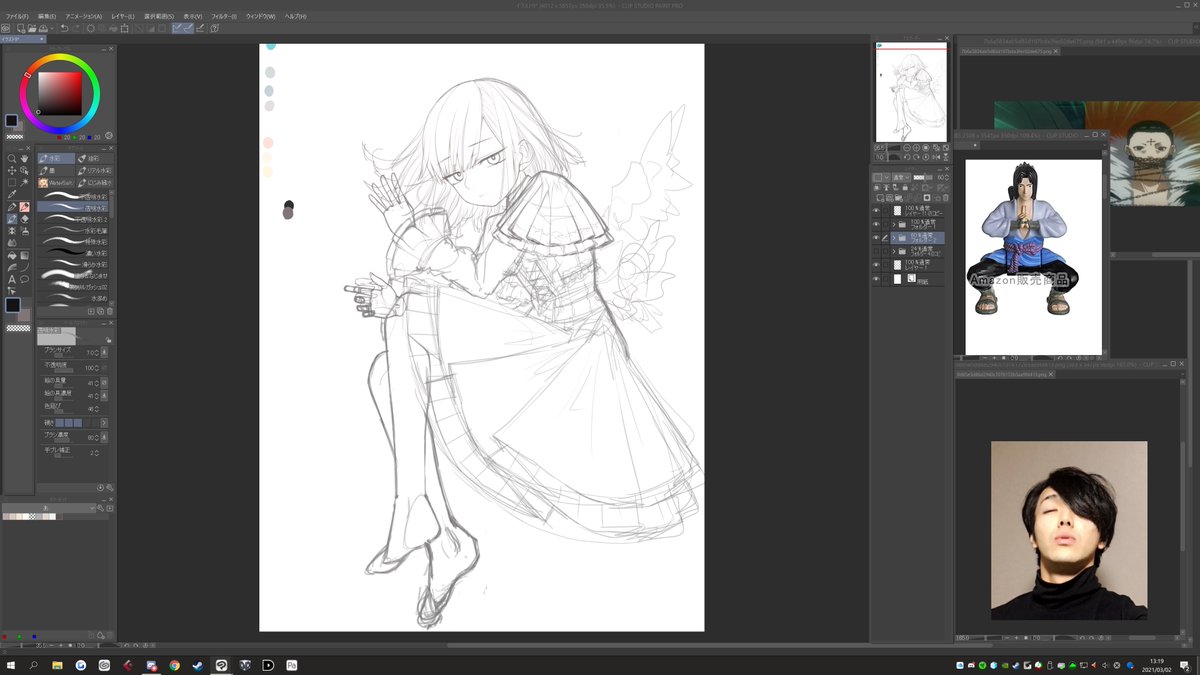Expand the brush tip hardness options arrow
Image resolution: width=1200 pixels, height=675 pixels.
pyautogui.click(x=105, y=423)
